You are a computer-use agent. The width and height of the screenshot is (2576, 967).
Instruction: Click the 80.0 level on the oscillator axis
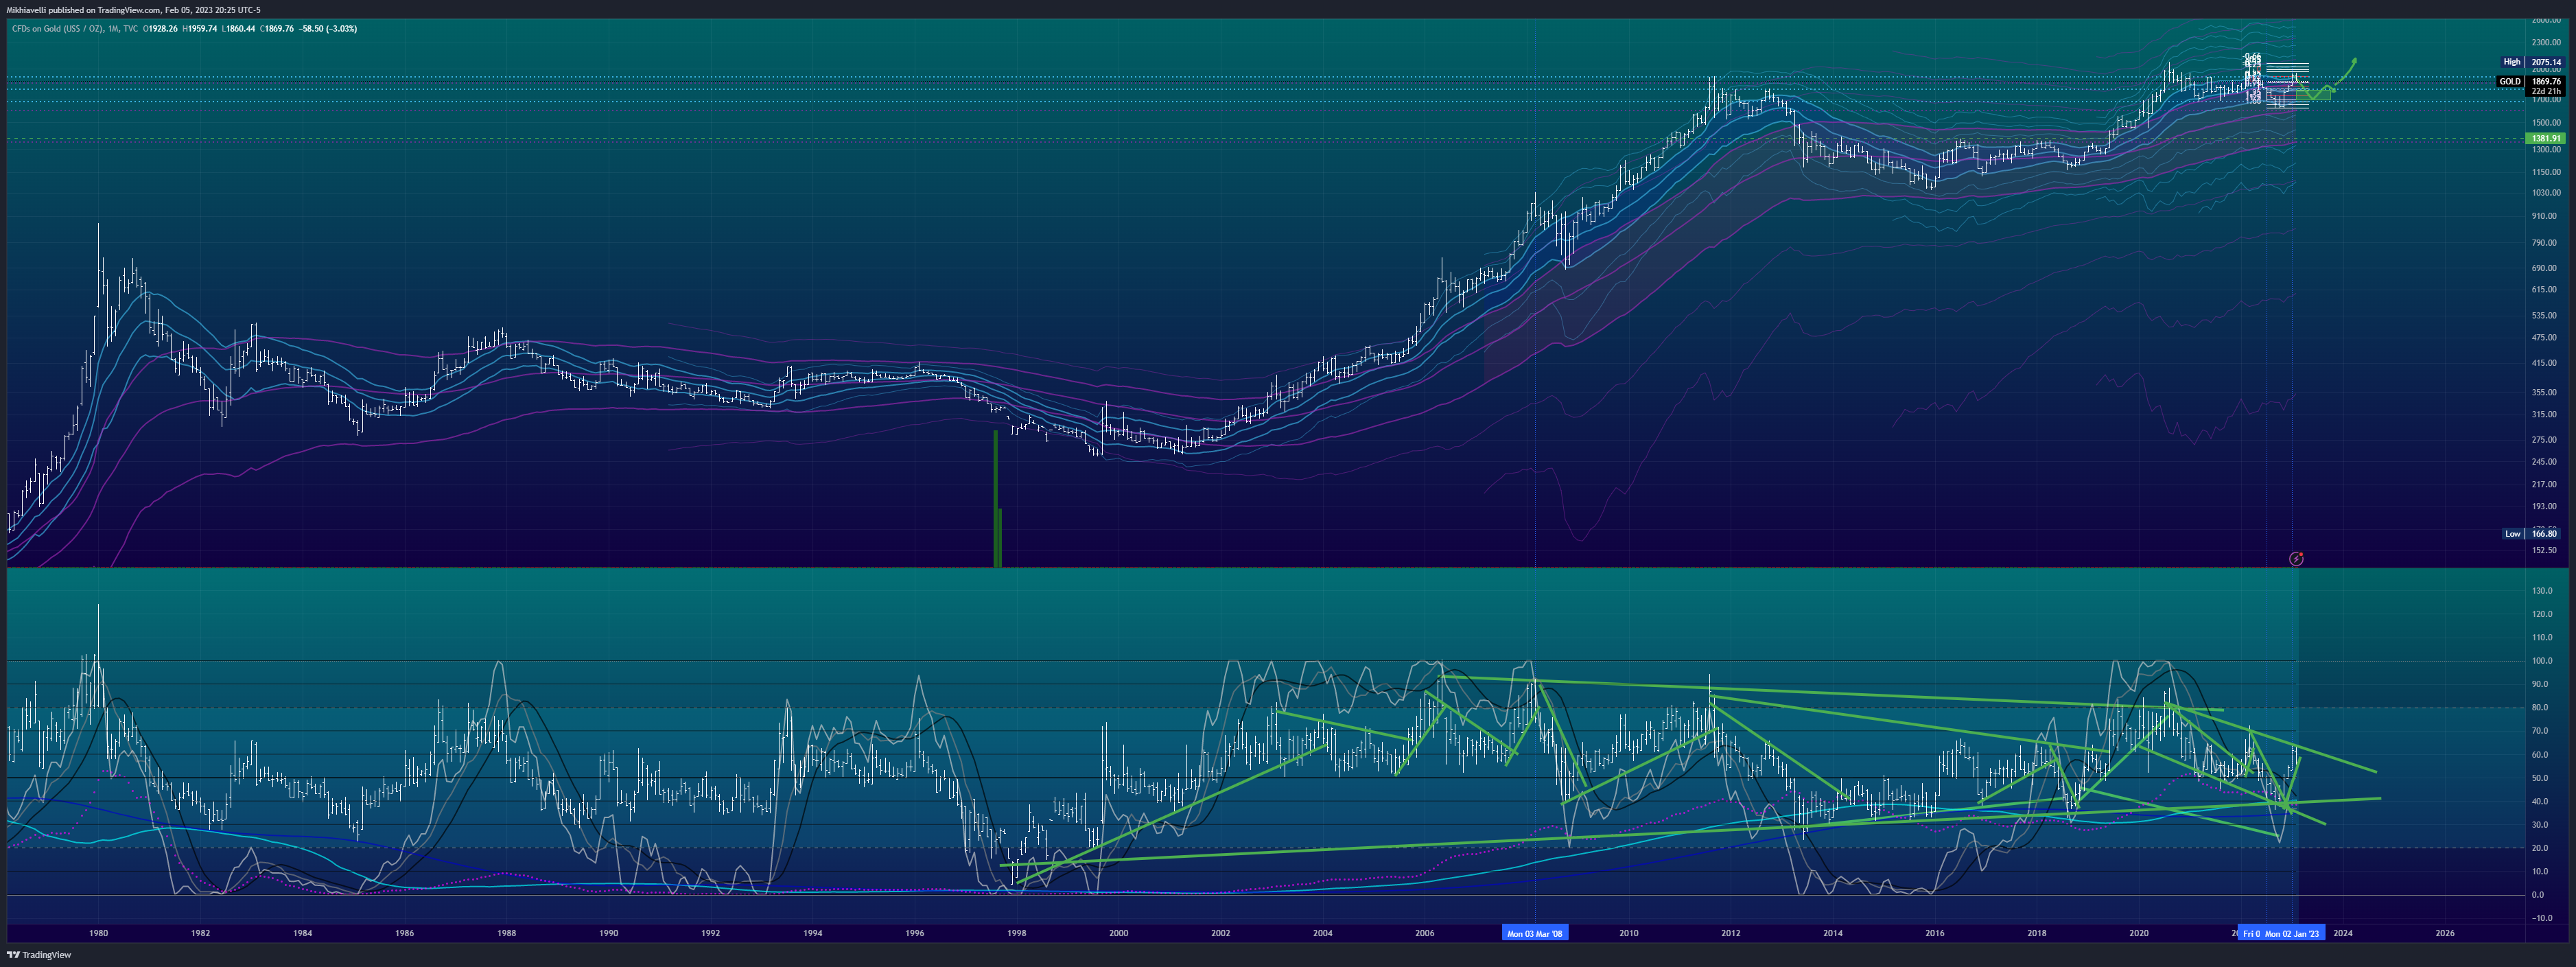tap(2542, 708)
